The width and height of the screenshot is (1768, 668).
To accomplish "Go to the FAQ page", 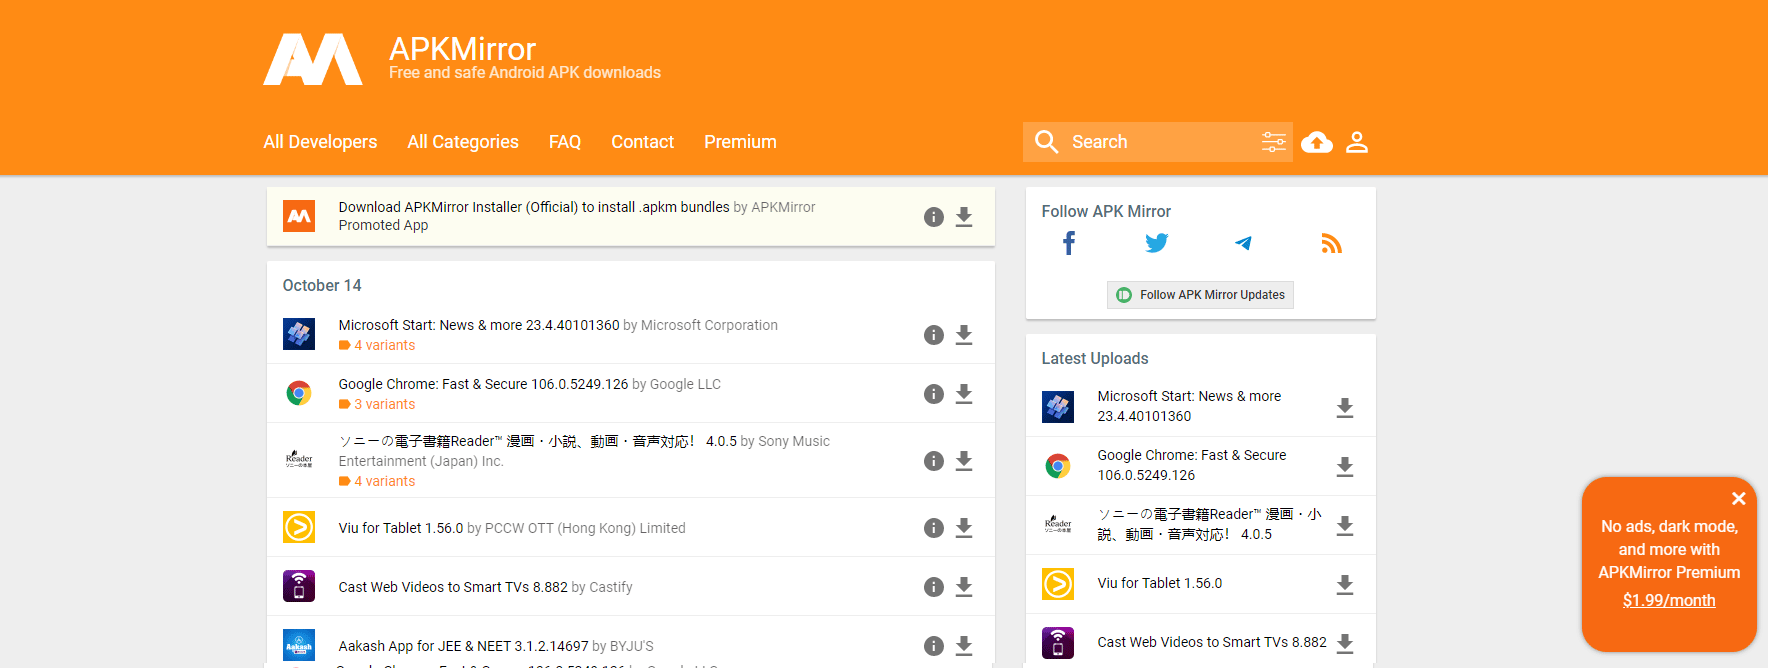I will 565,142.
